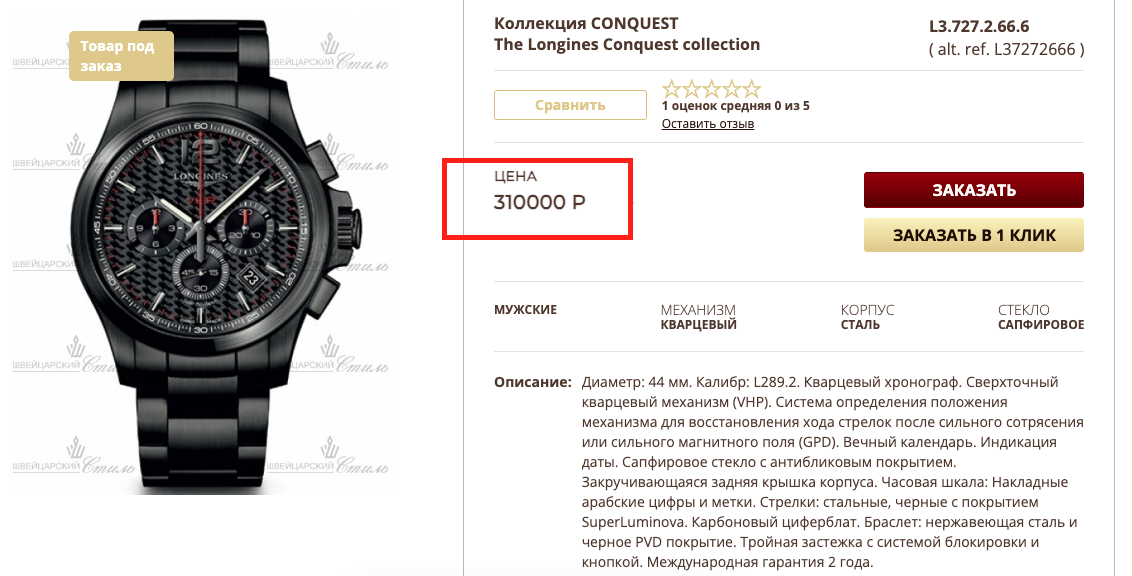The image size is (1132, 576).
Task: Select the third rating star
Action: [x=712, y=89]
